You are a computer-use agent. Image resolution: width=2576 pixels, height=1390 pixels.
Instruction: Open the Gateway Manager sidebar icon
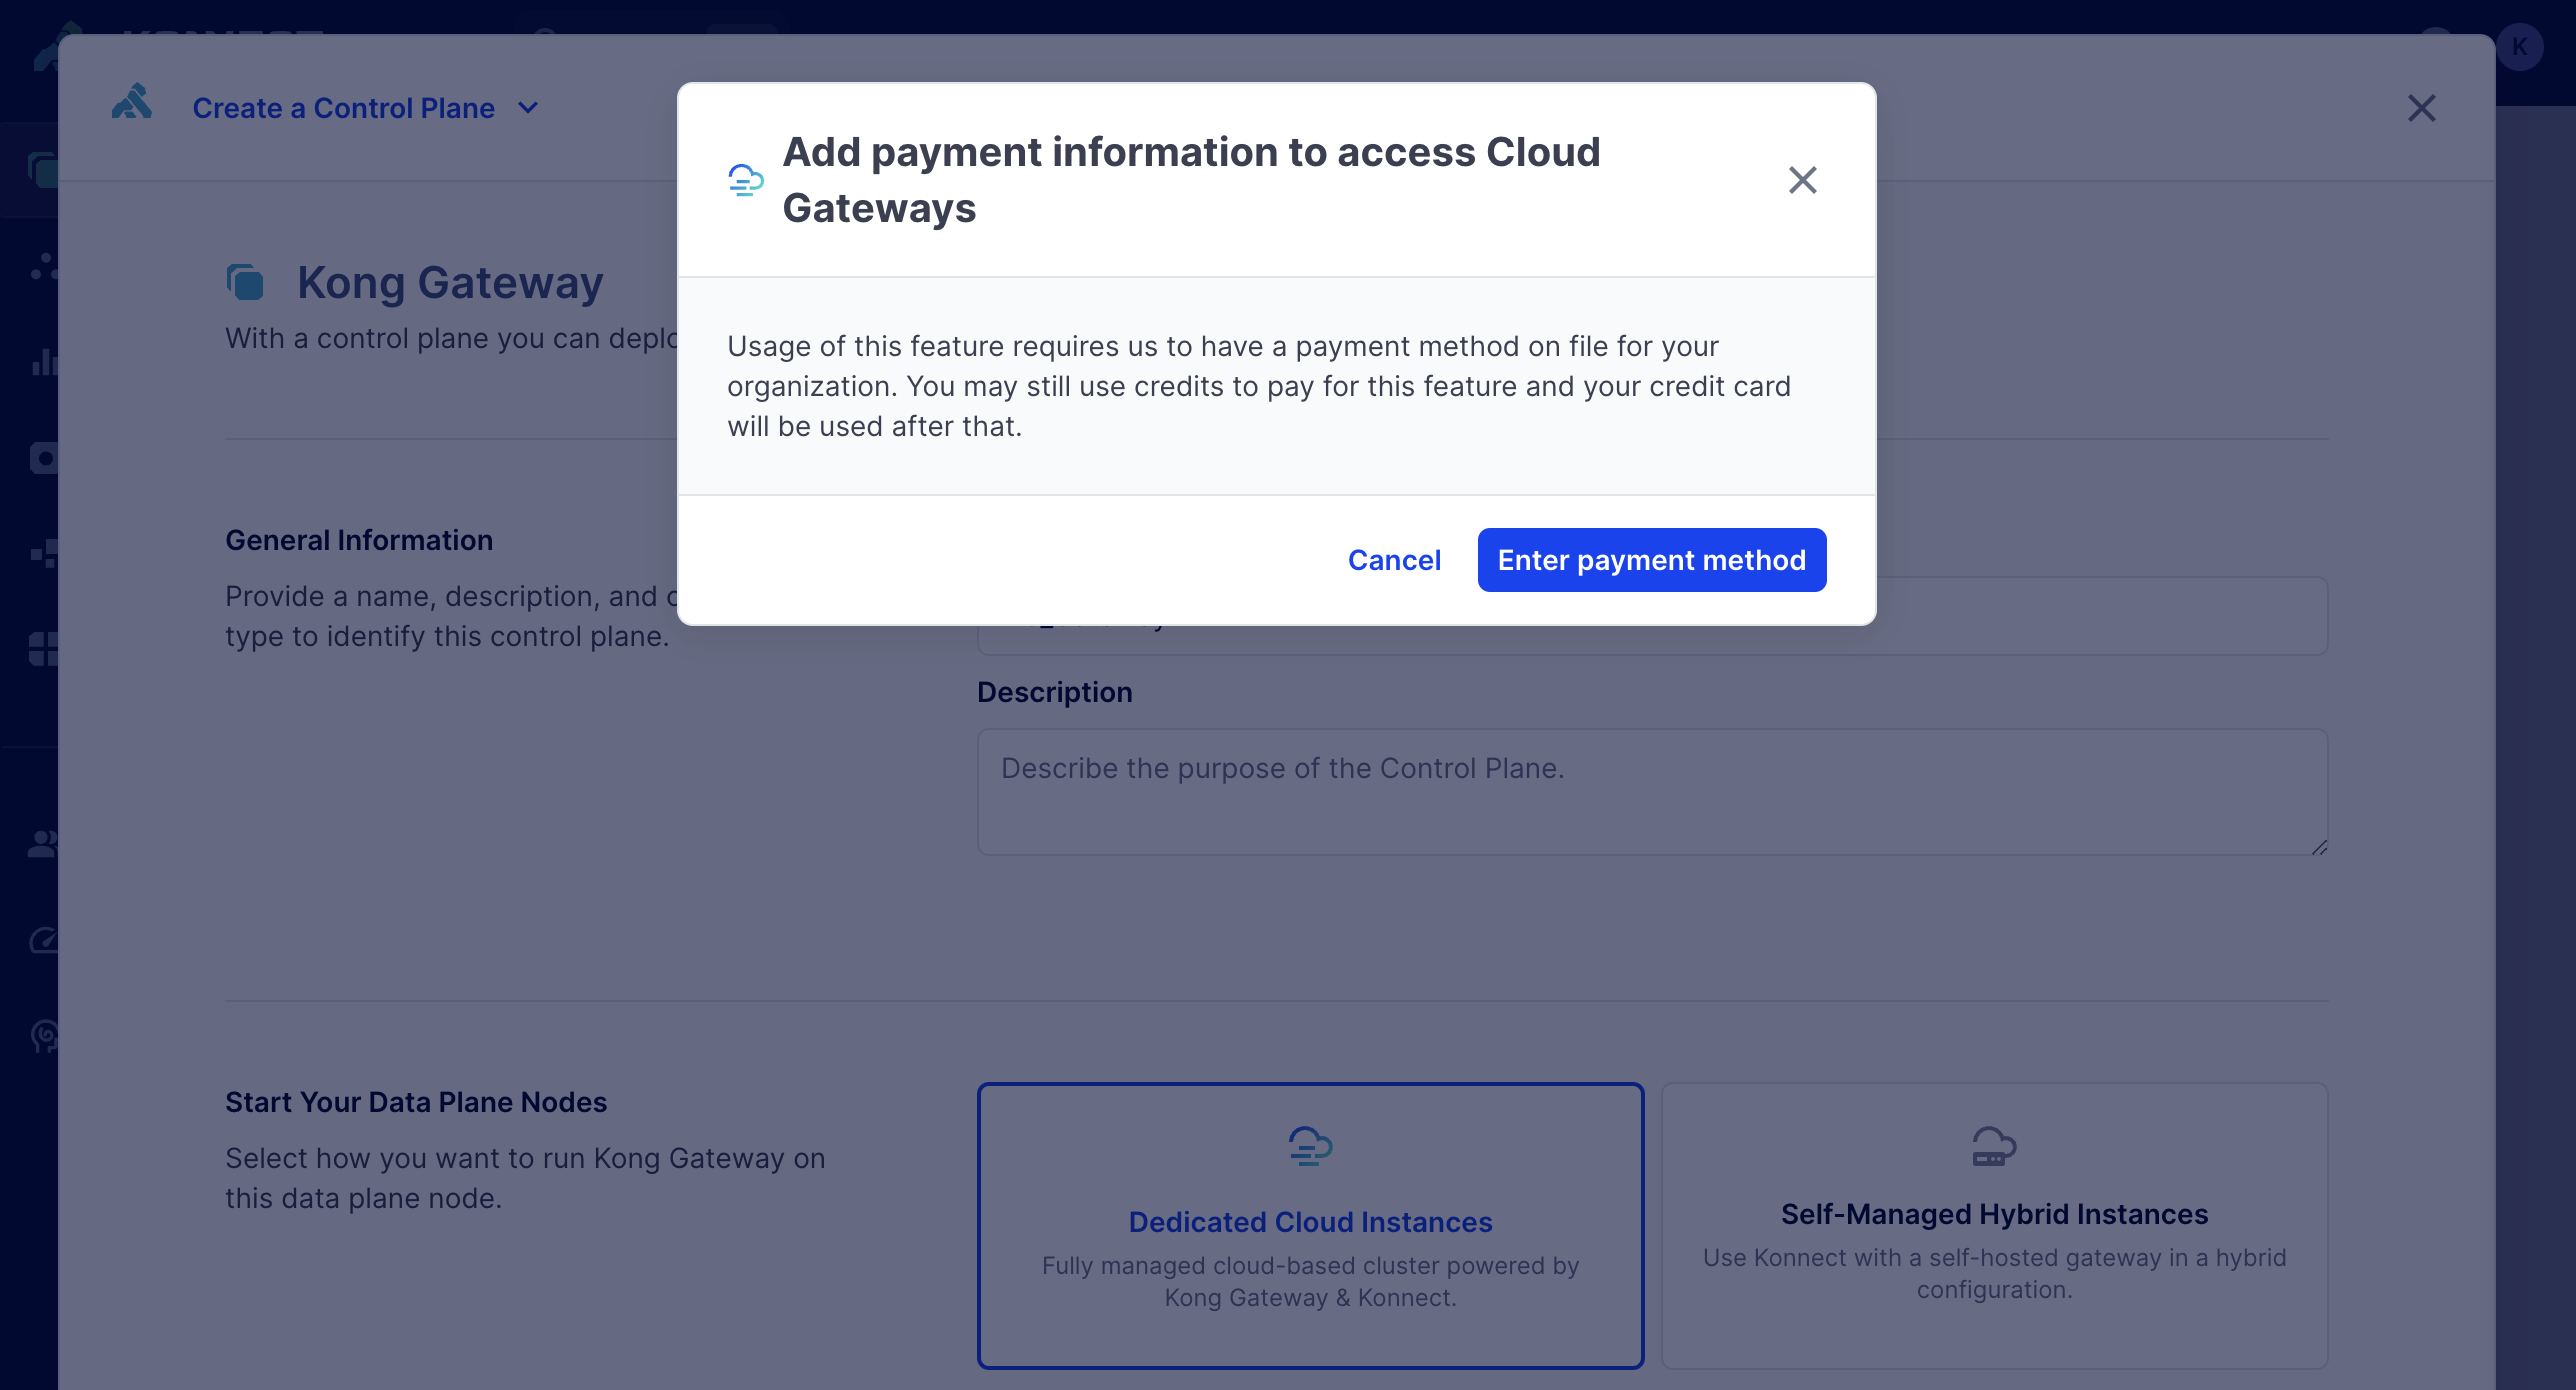point(42,170)
